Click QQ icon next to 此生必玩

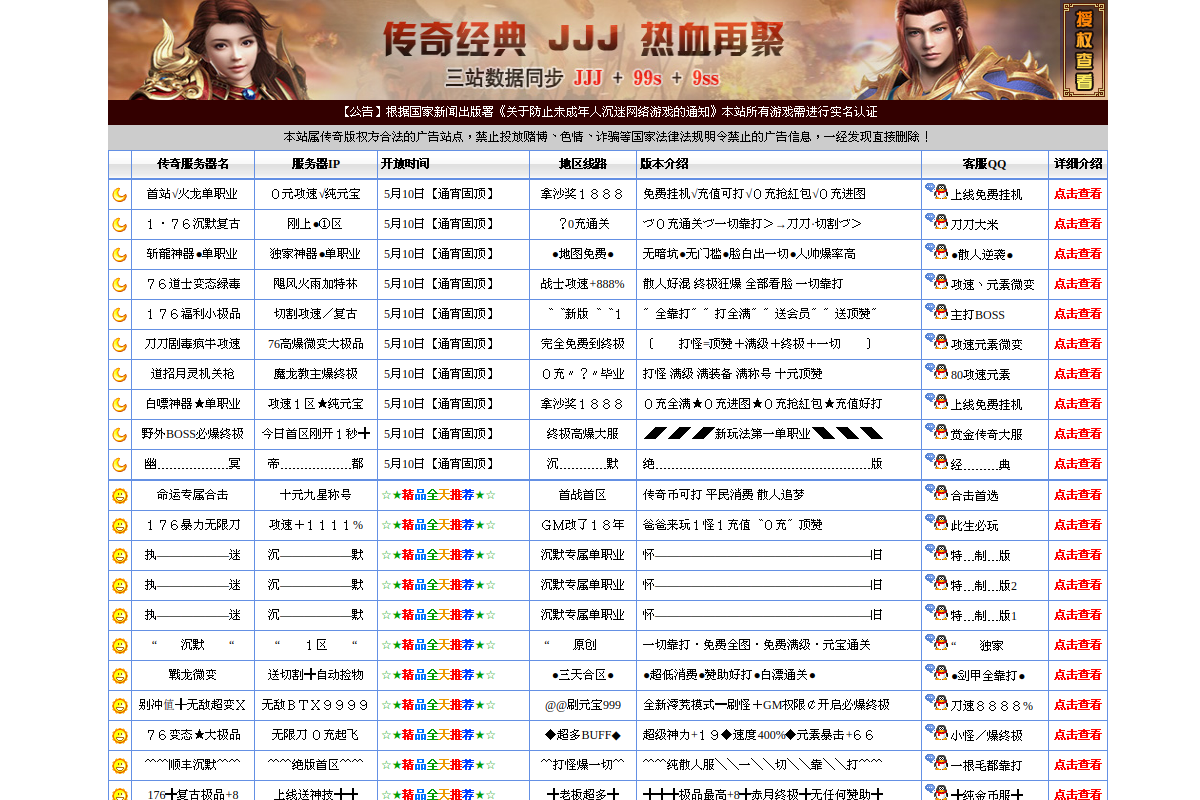(x=936, y=523)
